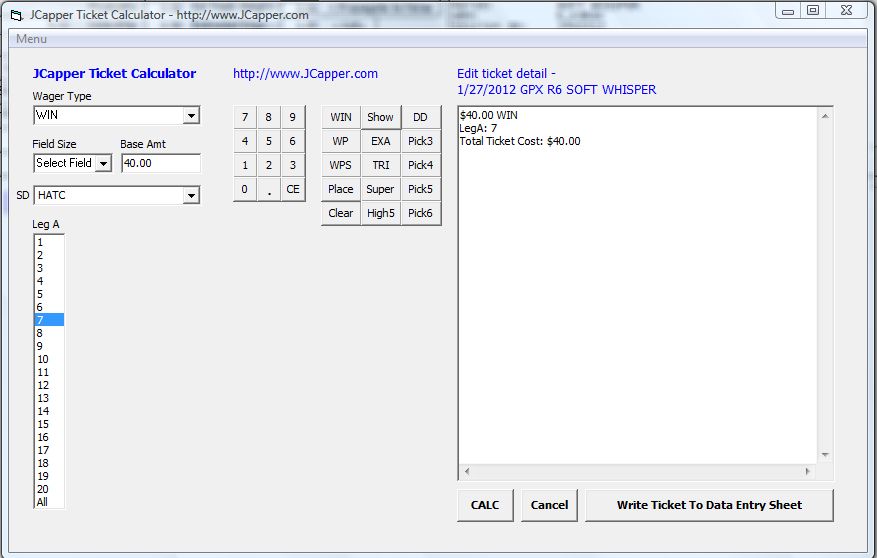Select the Pick6 wager button
This screenshot has height=558, width=877.
[421, 214]
